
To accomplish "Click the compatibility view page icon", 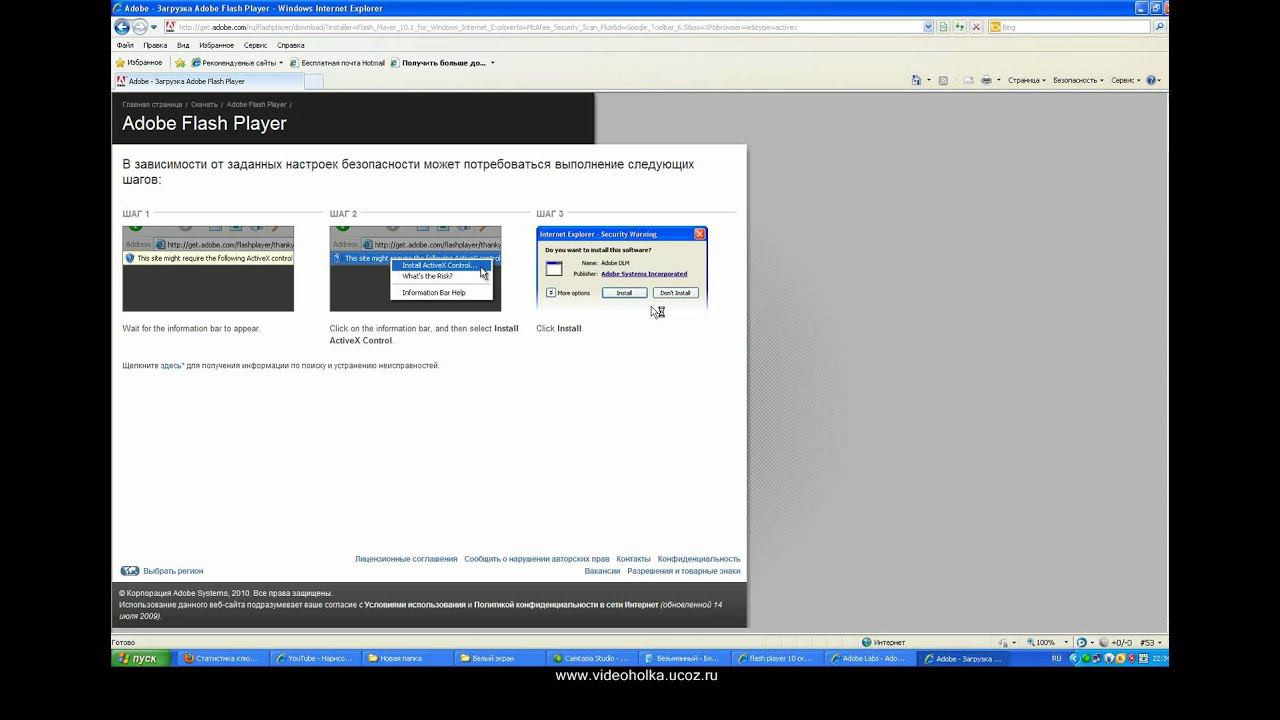I will [x=944, y=27].
